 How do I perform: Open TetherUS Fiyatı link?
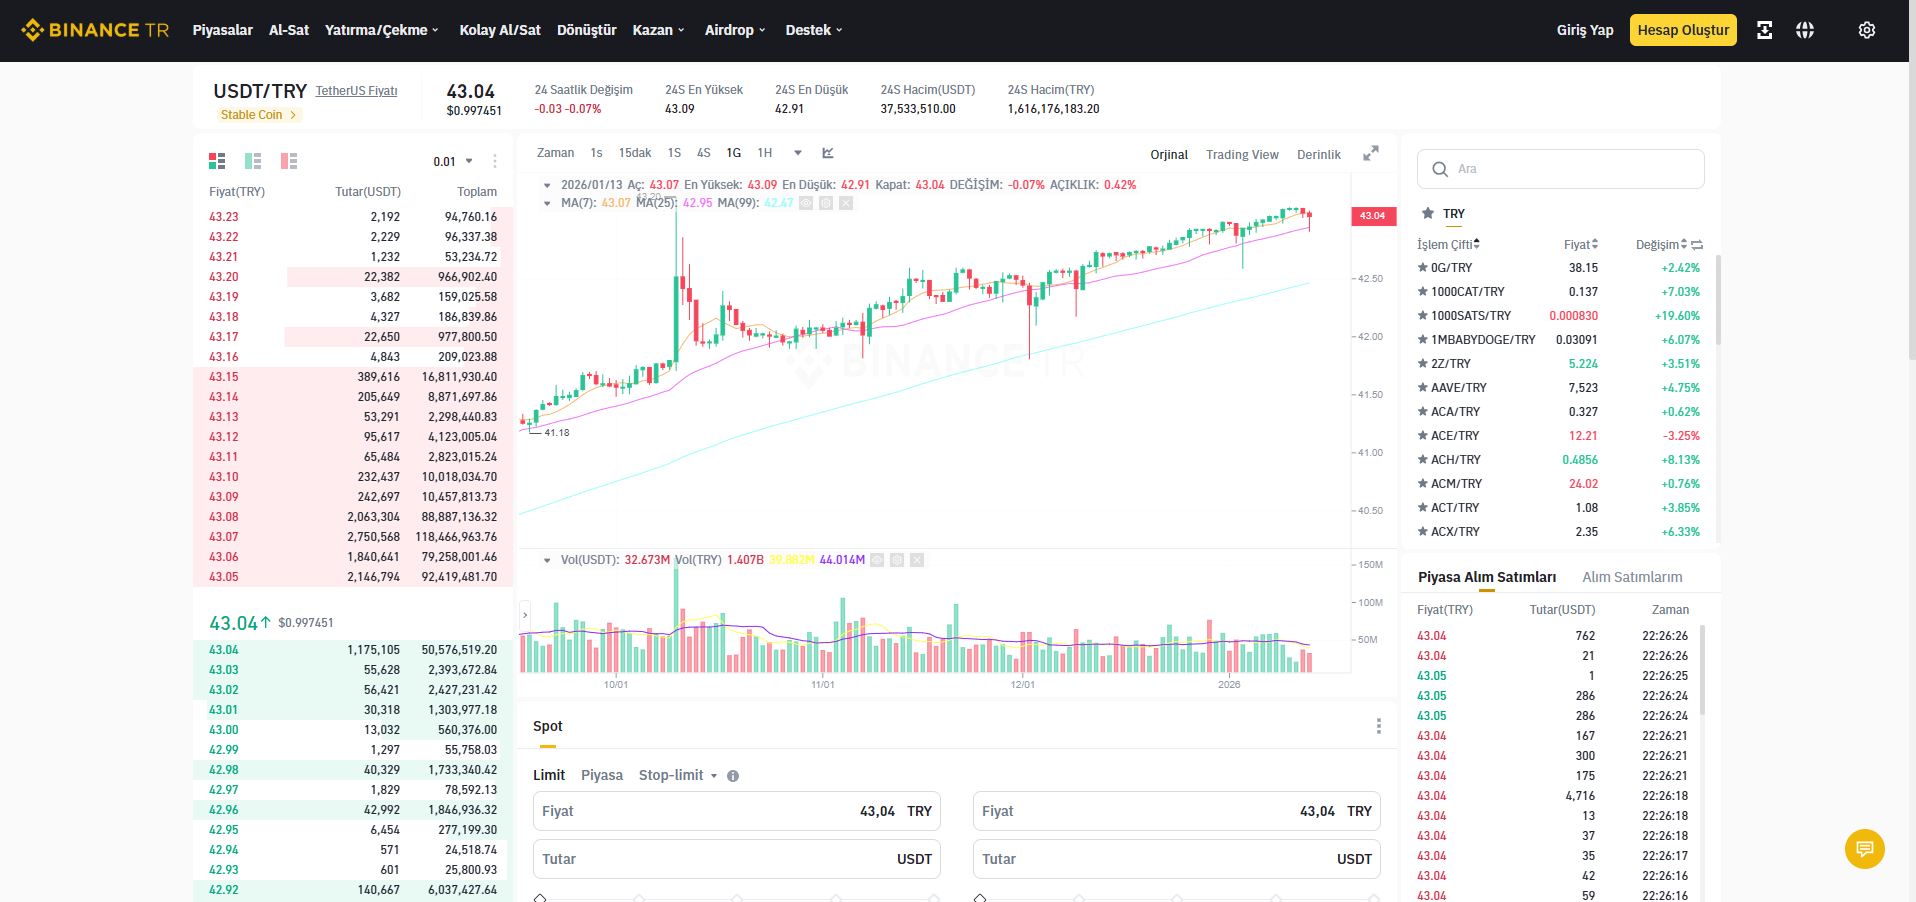[357, 91]
